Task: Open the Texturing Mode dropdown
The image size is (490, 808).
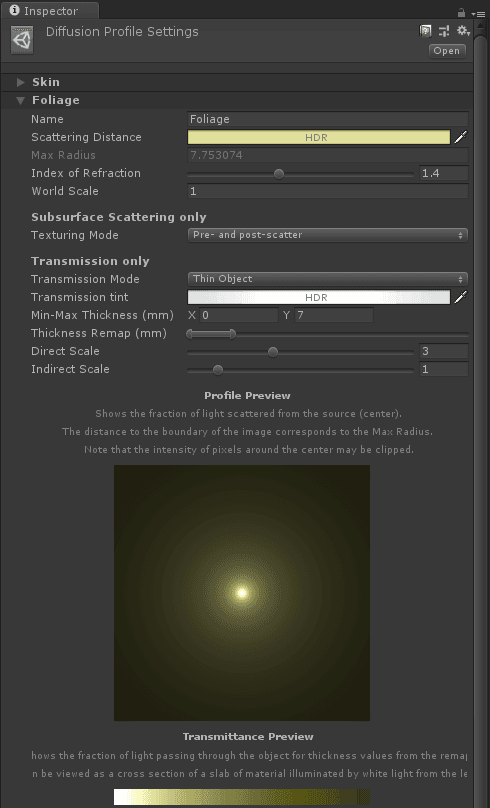Action: point(327,235)
